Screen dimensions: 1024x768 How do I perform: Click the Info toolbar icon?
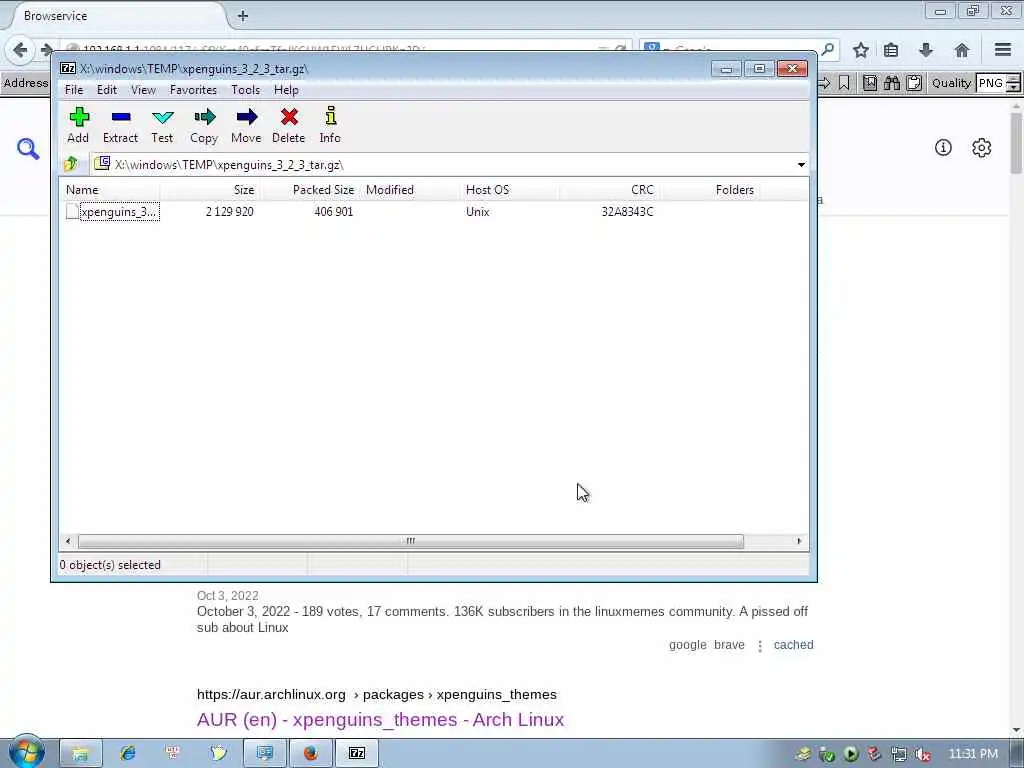point(330,125)
